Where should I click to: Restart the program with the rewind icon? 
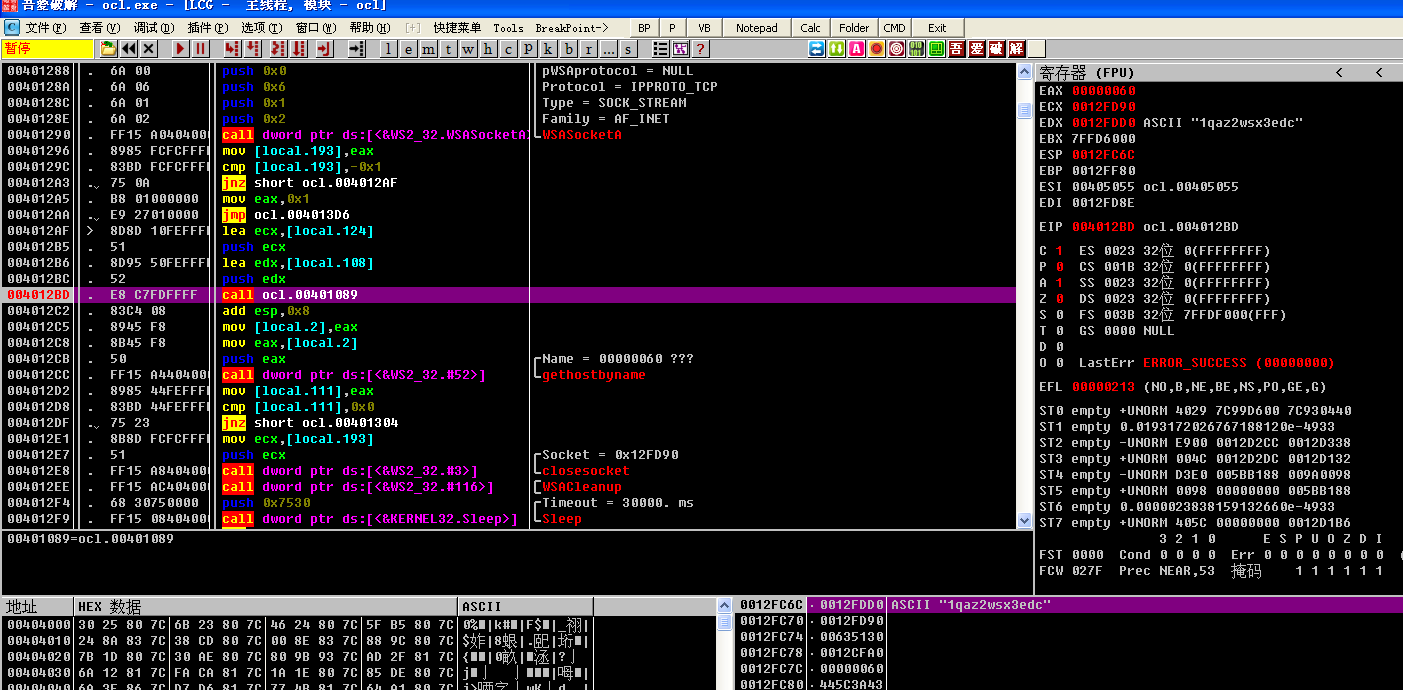(129, 48)
